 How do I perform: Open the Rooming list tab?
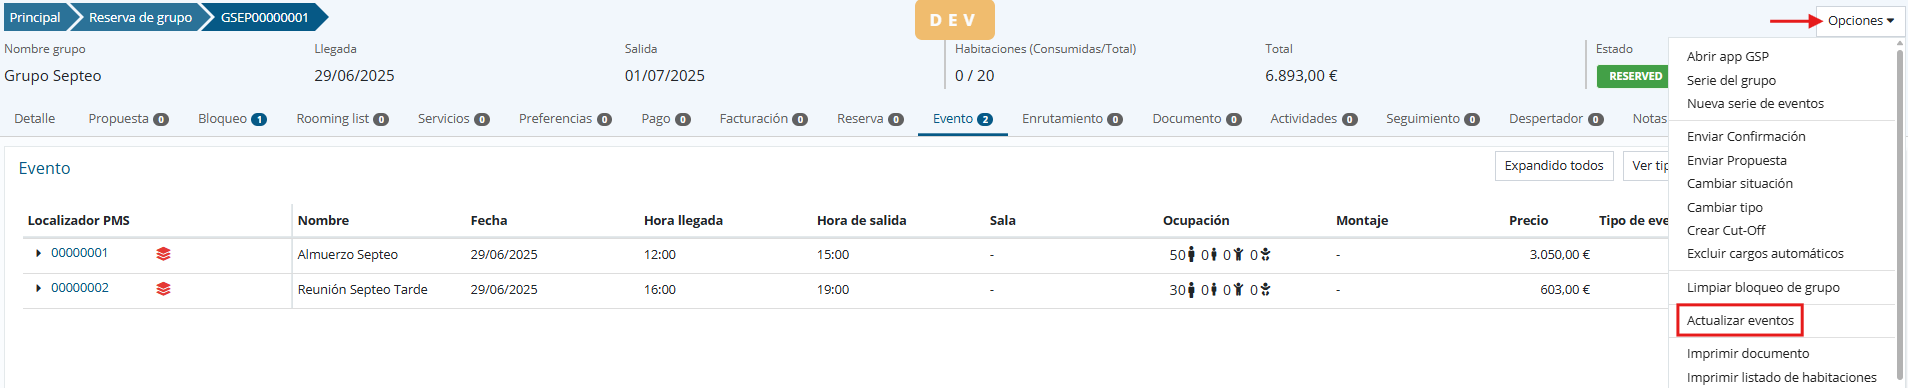(342, 118)
